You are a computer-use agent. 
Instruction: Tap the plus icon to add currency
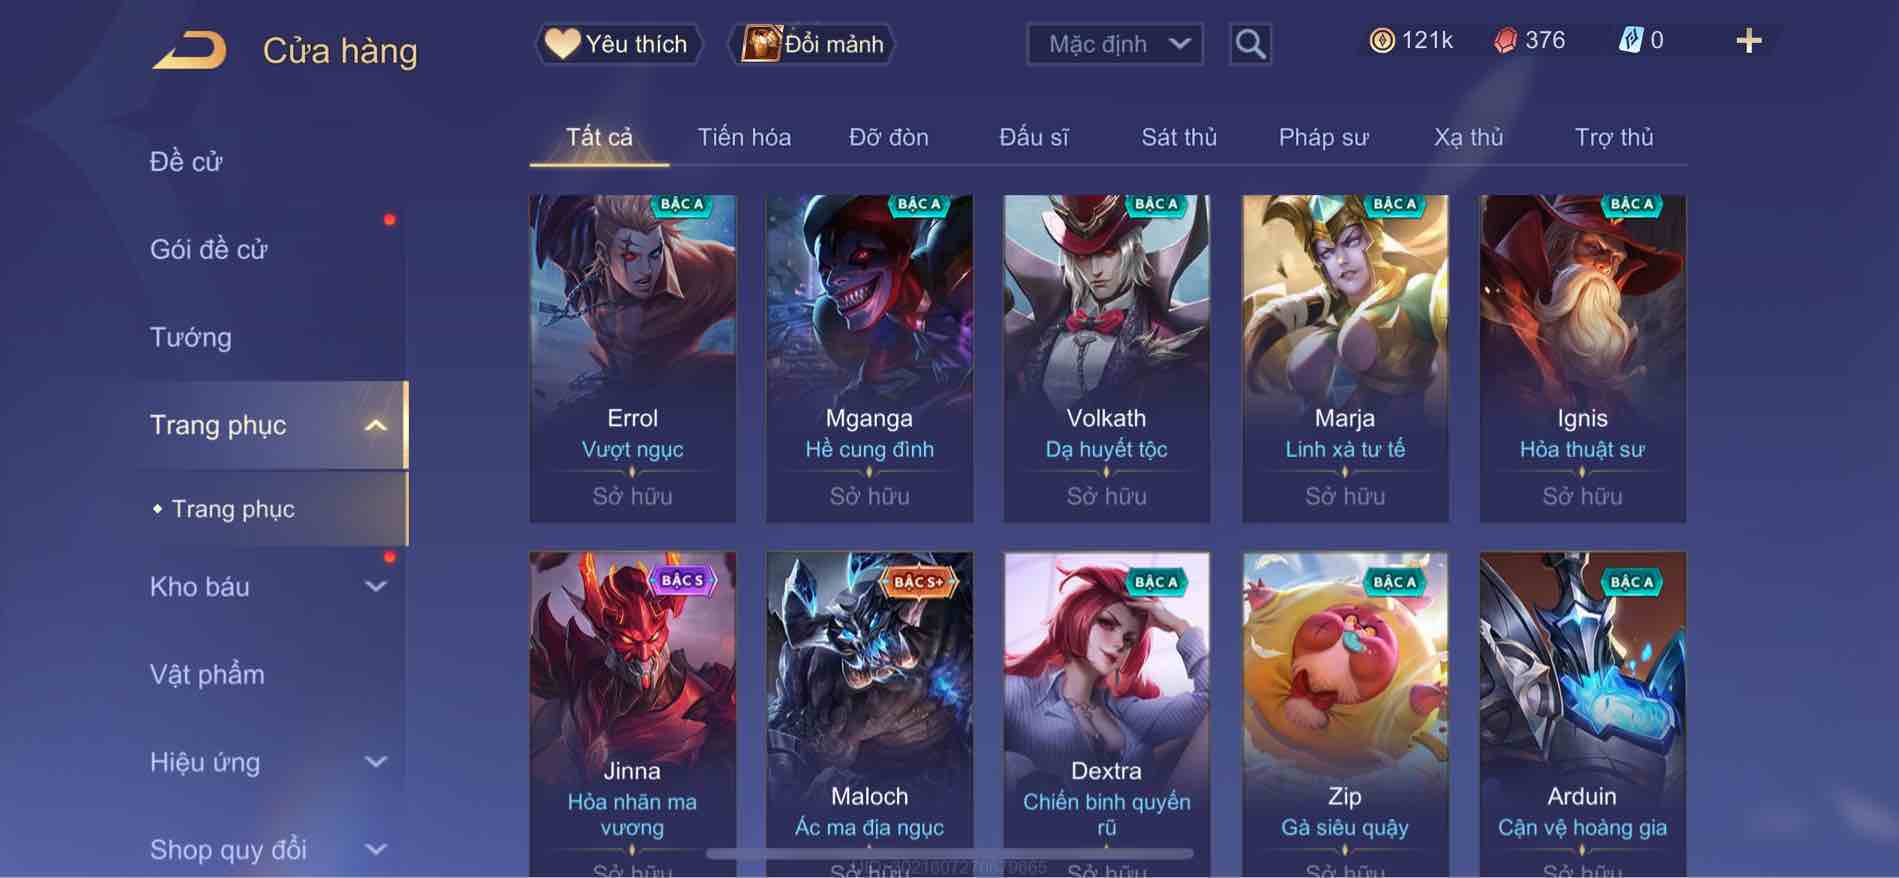click(x=1748, y=41)
